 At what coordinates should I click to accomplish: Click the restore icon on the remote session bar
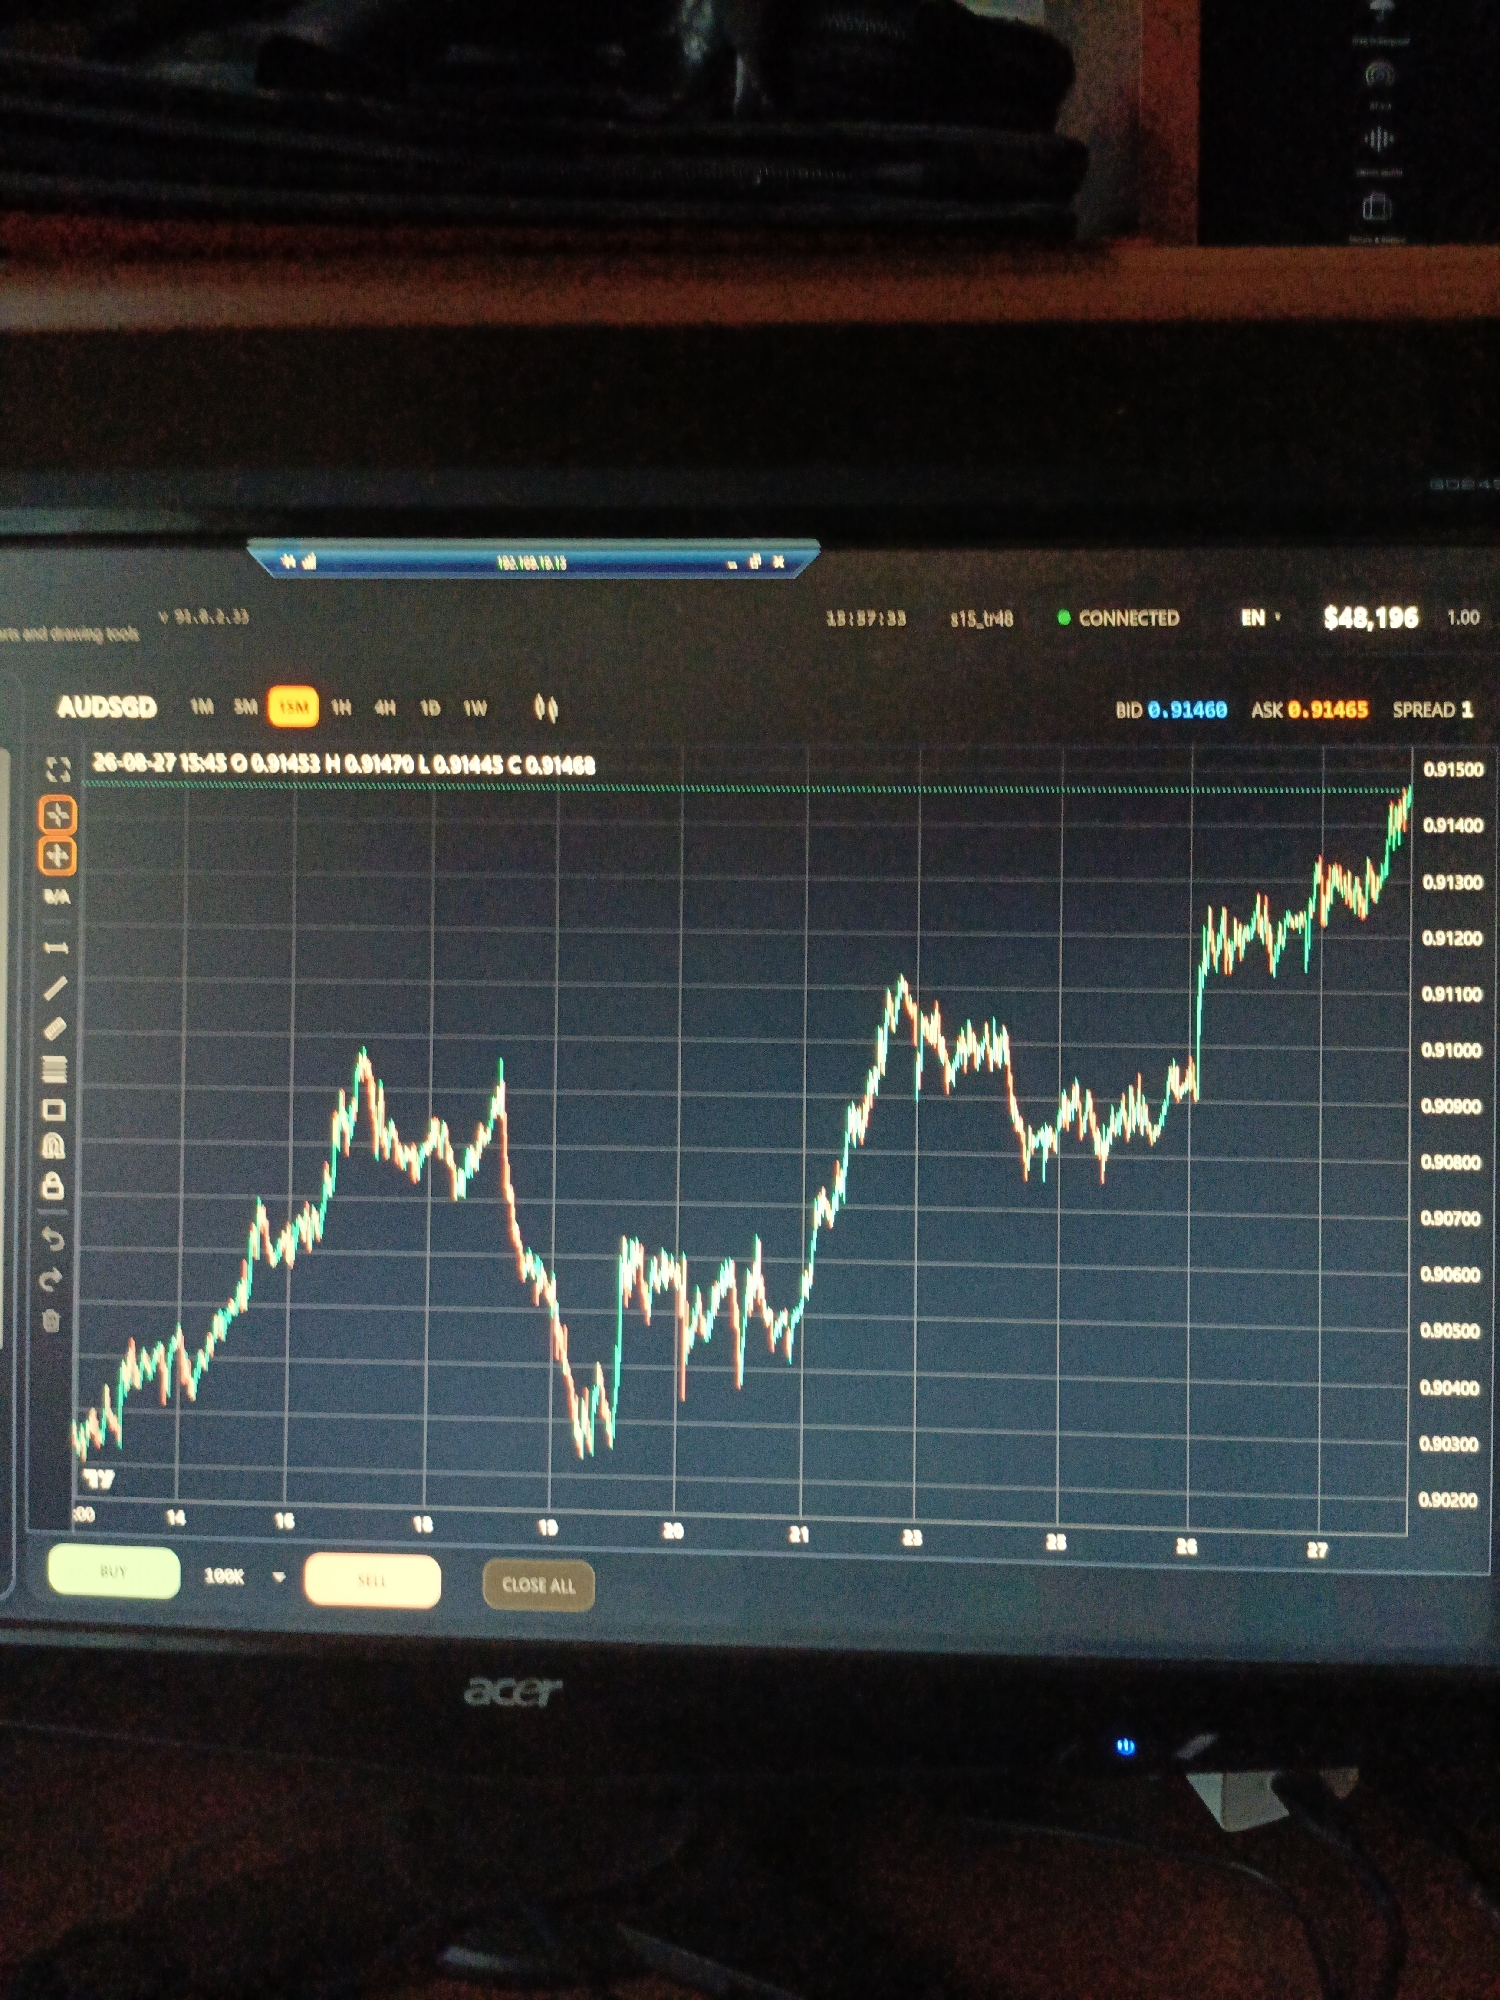[x=755, y=561]
